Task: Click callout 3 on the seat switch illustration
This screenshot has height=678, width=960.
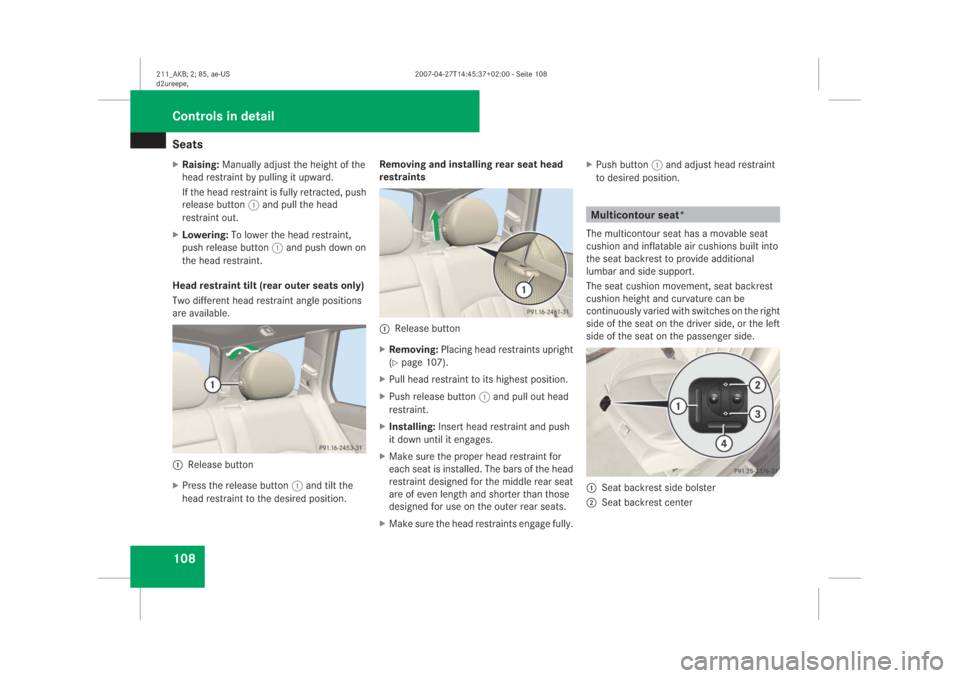Action: click(757, 415)
